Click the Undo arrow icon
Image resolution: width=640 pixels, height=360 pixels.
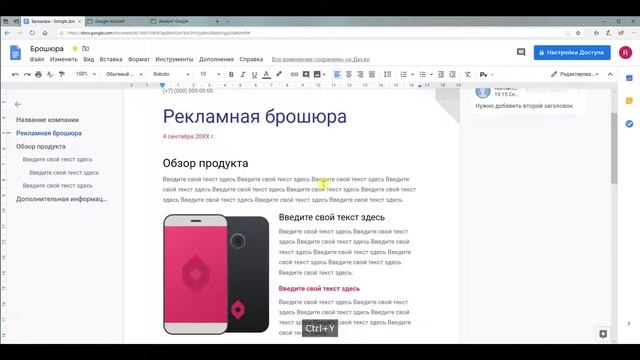pyautogui.click(x=15, y=74)
